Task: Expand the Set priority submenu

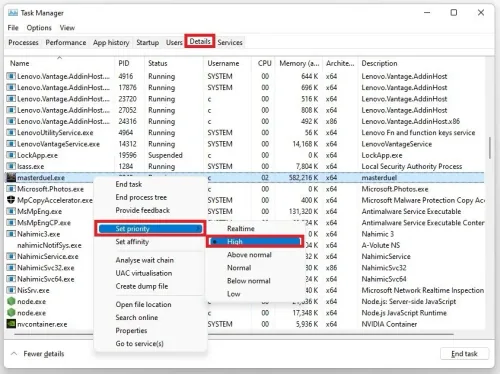Action: (x=150, y=229)
